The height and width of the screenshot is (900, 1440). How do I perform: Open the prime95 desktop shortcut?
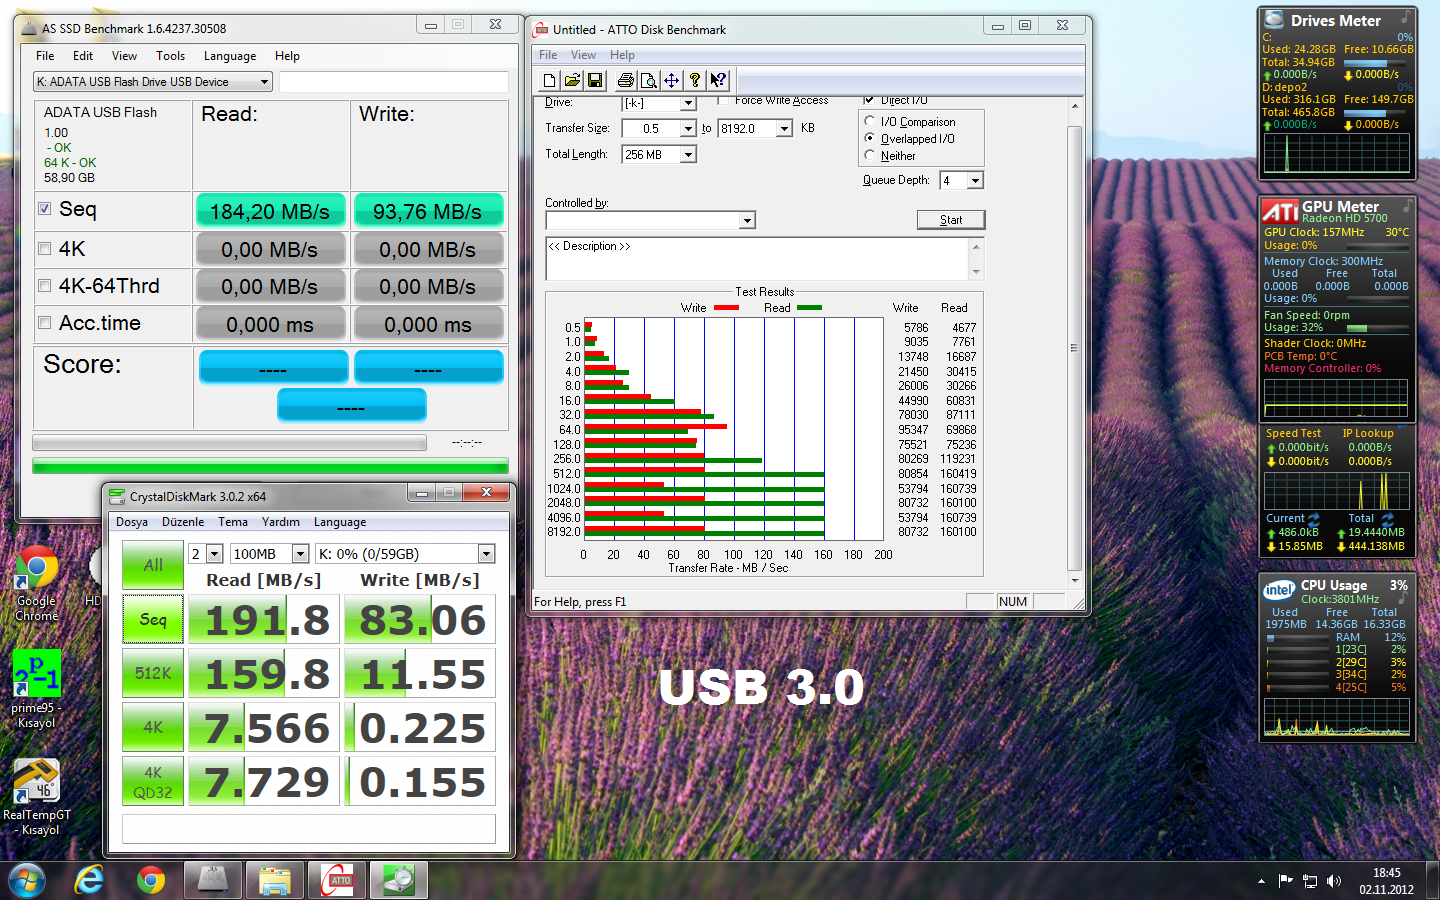[37, 689]
